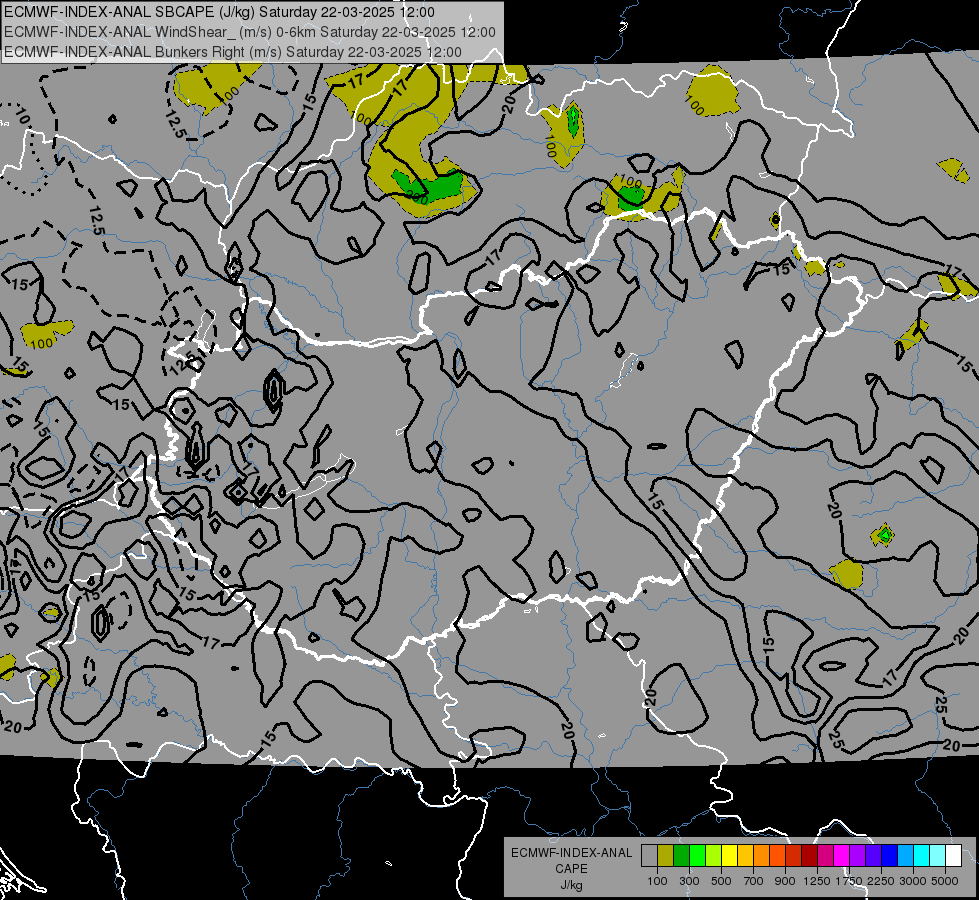
Task: Click the legend value 100
Action: tap(657, 881)
